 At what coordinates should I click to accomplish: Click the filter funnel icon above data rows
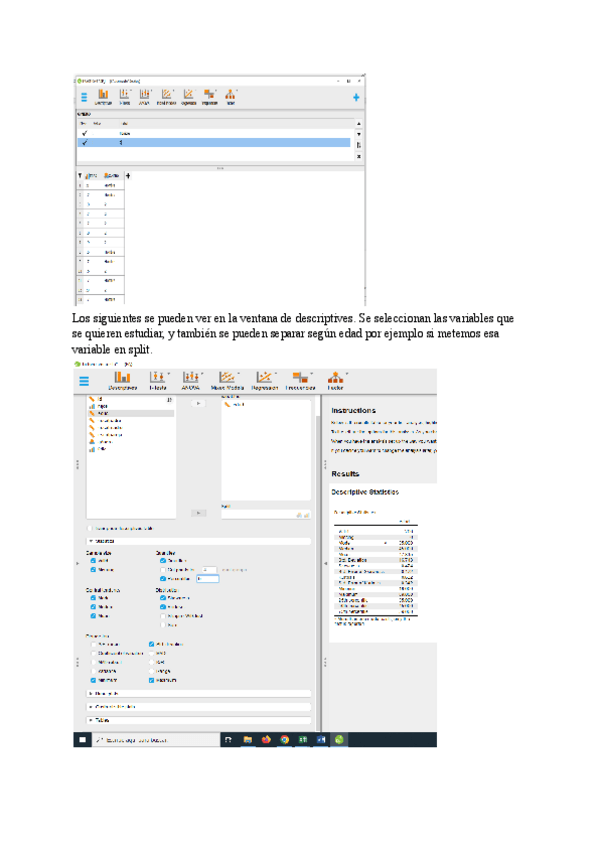pyautogui.click(x=80, y=176)
